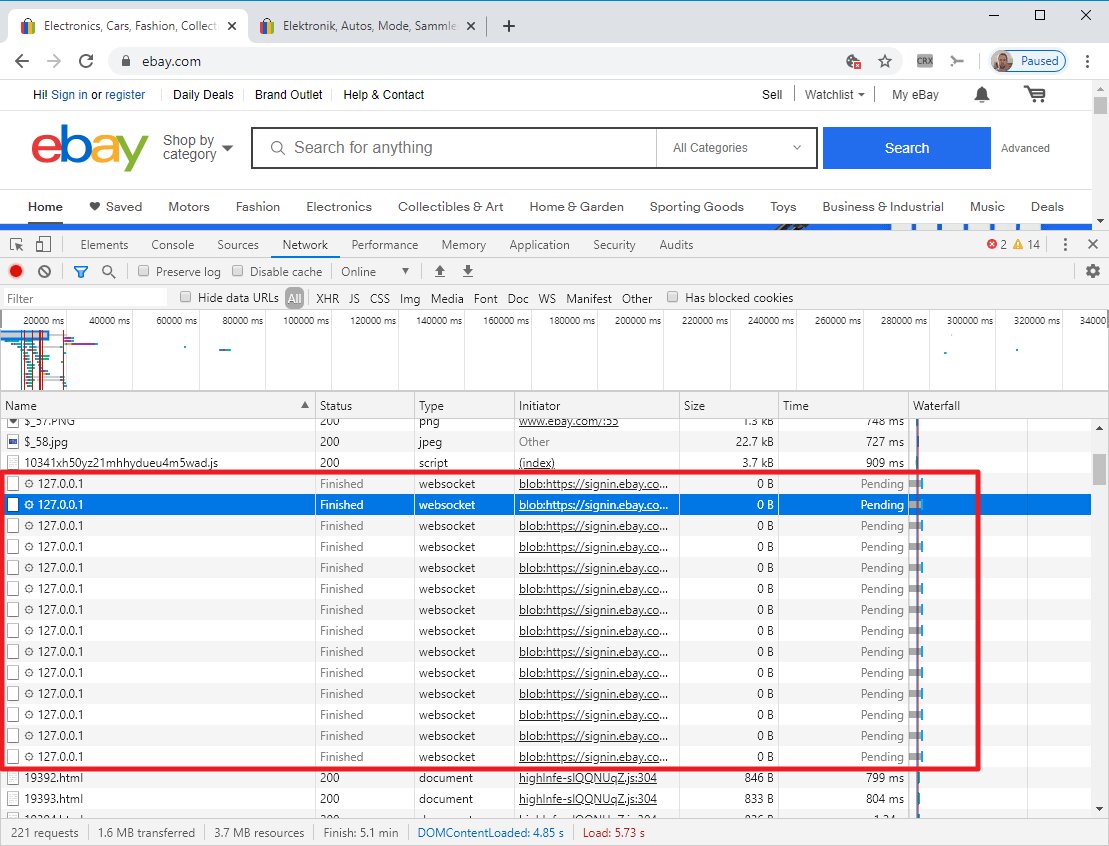
Task: Open the Paused profile button
Action: [x=1028, y=61]
